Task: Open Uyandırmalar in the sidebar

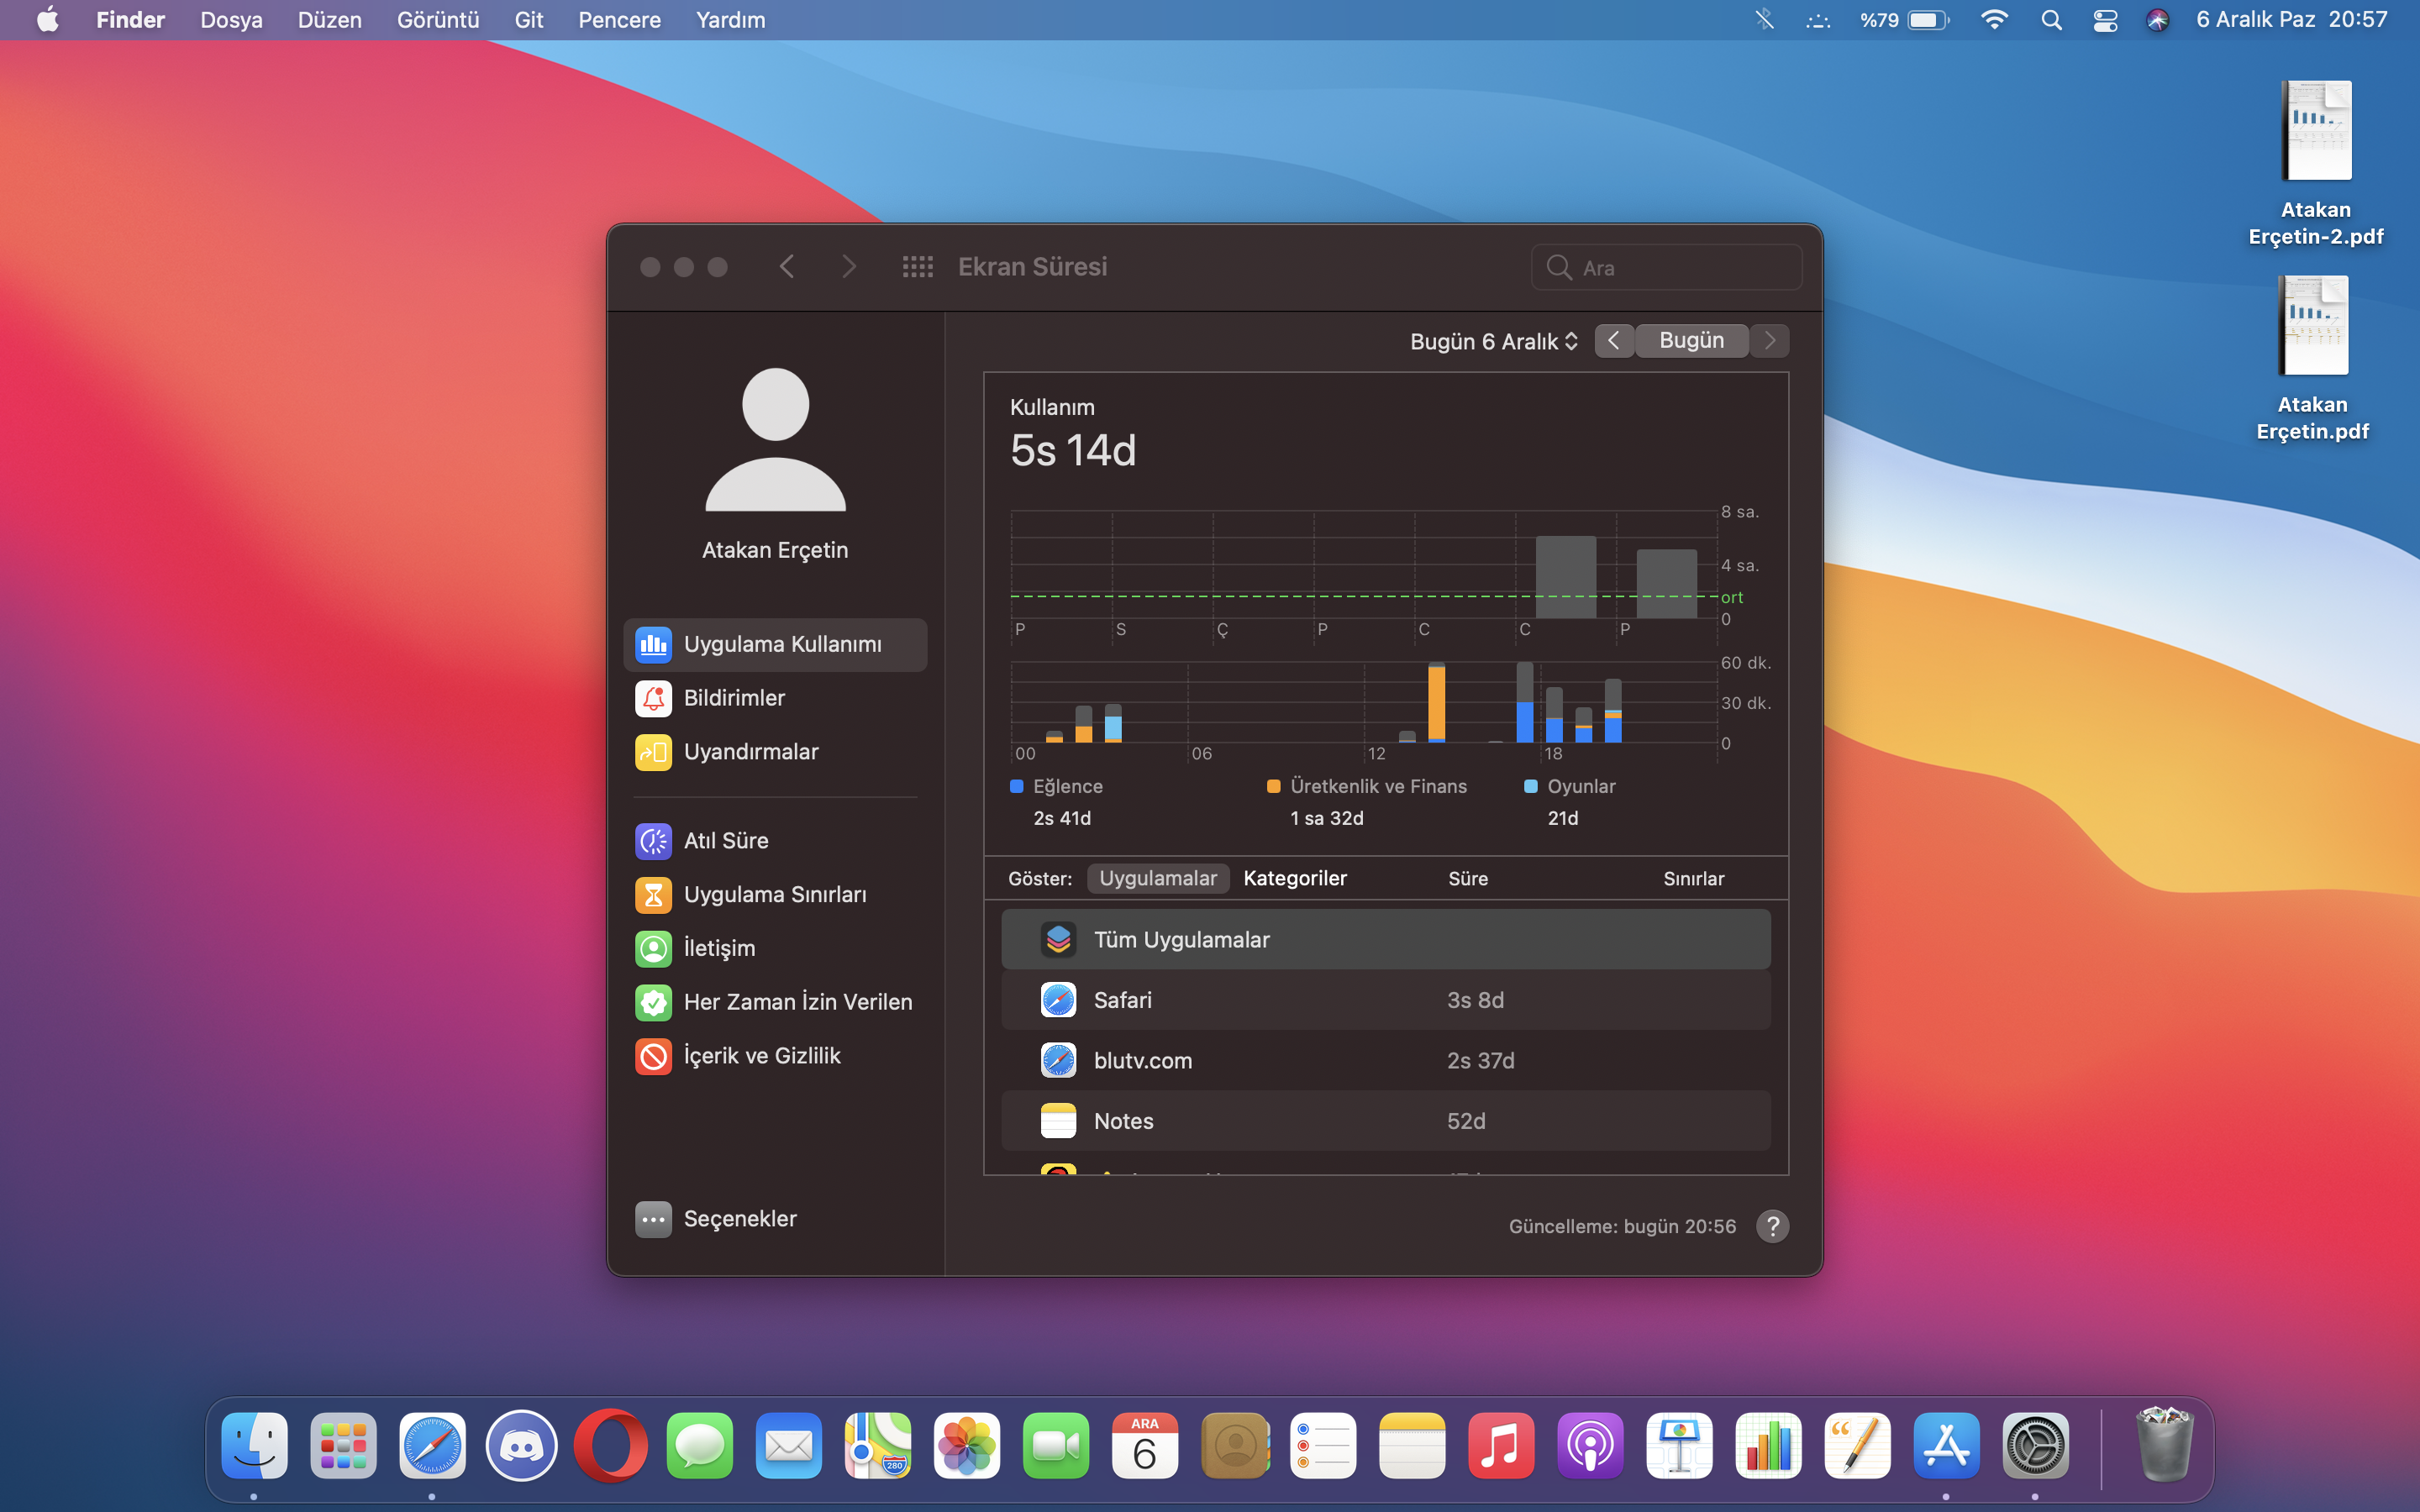Action: (x=775, y=752)
